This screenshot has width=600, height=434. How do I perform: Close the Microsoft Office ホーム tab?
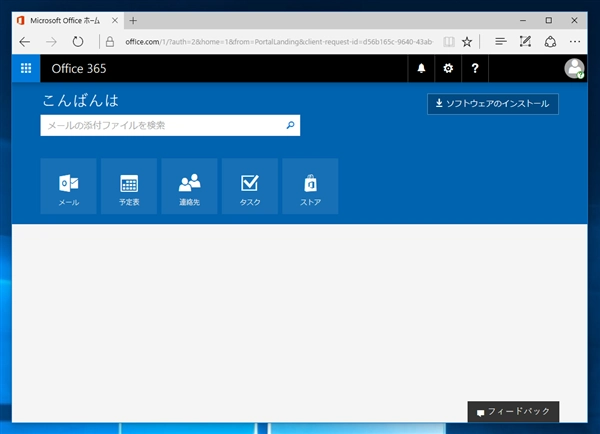tap(115, 21)
